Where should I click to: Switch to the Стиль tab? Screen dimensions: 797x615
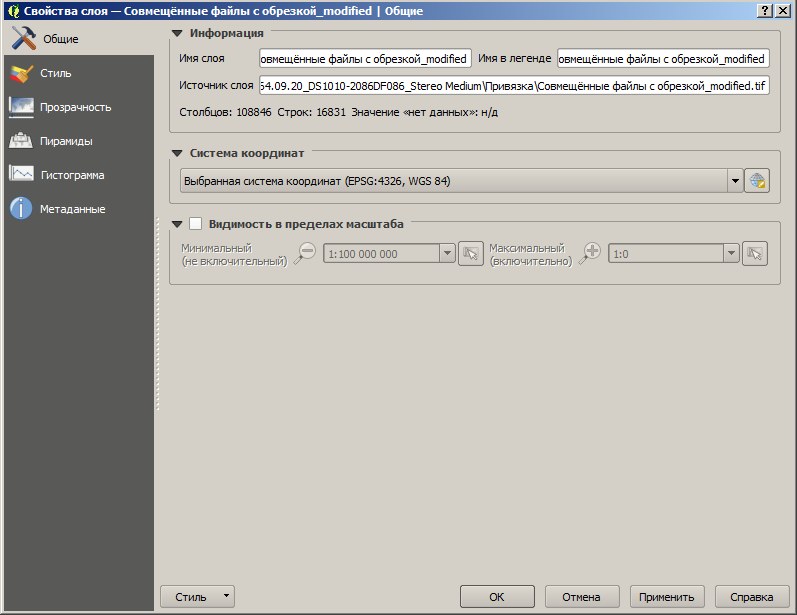coord(79,73)
